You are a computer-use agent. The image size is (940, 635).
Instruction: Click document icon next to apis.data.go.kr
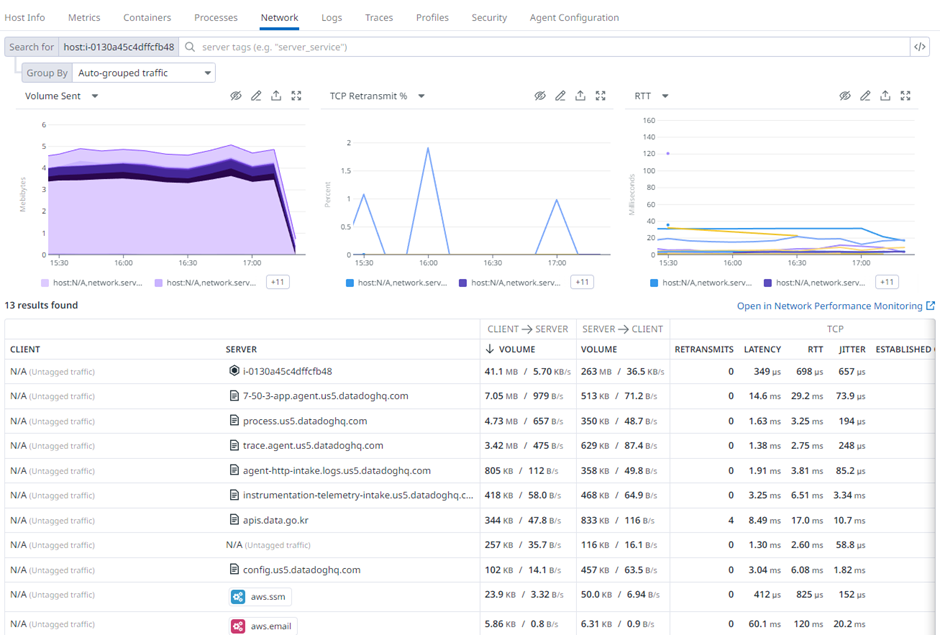(234, 520)
